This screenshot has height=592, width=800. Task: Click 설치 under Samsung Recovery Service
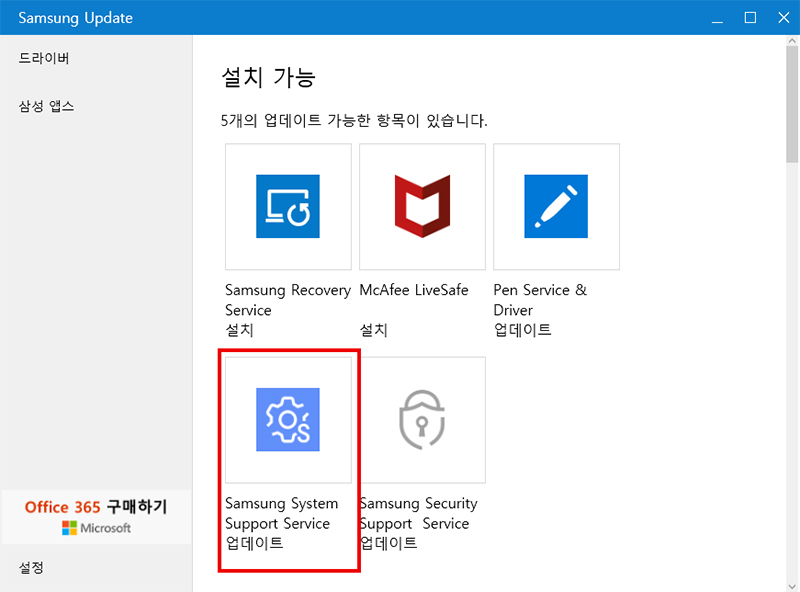pos(239,330)
